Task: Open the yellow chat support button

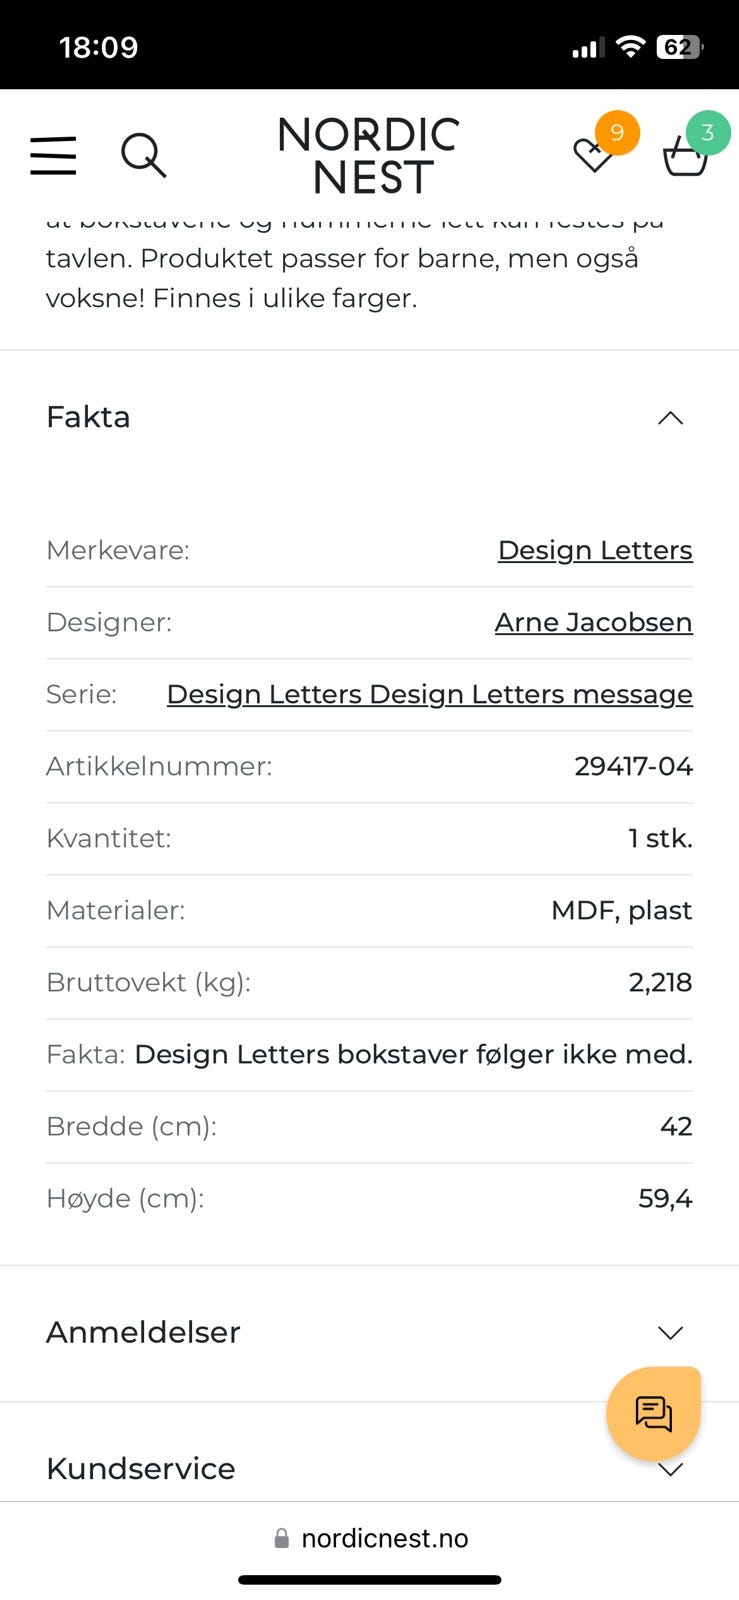Action: (653, 1413)
